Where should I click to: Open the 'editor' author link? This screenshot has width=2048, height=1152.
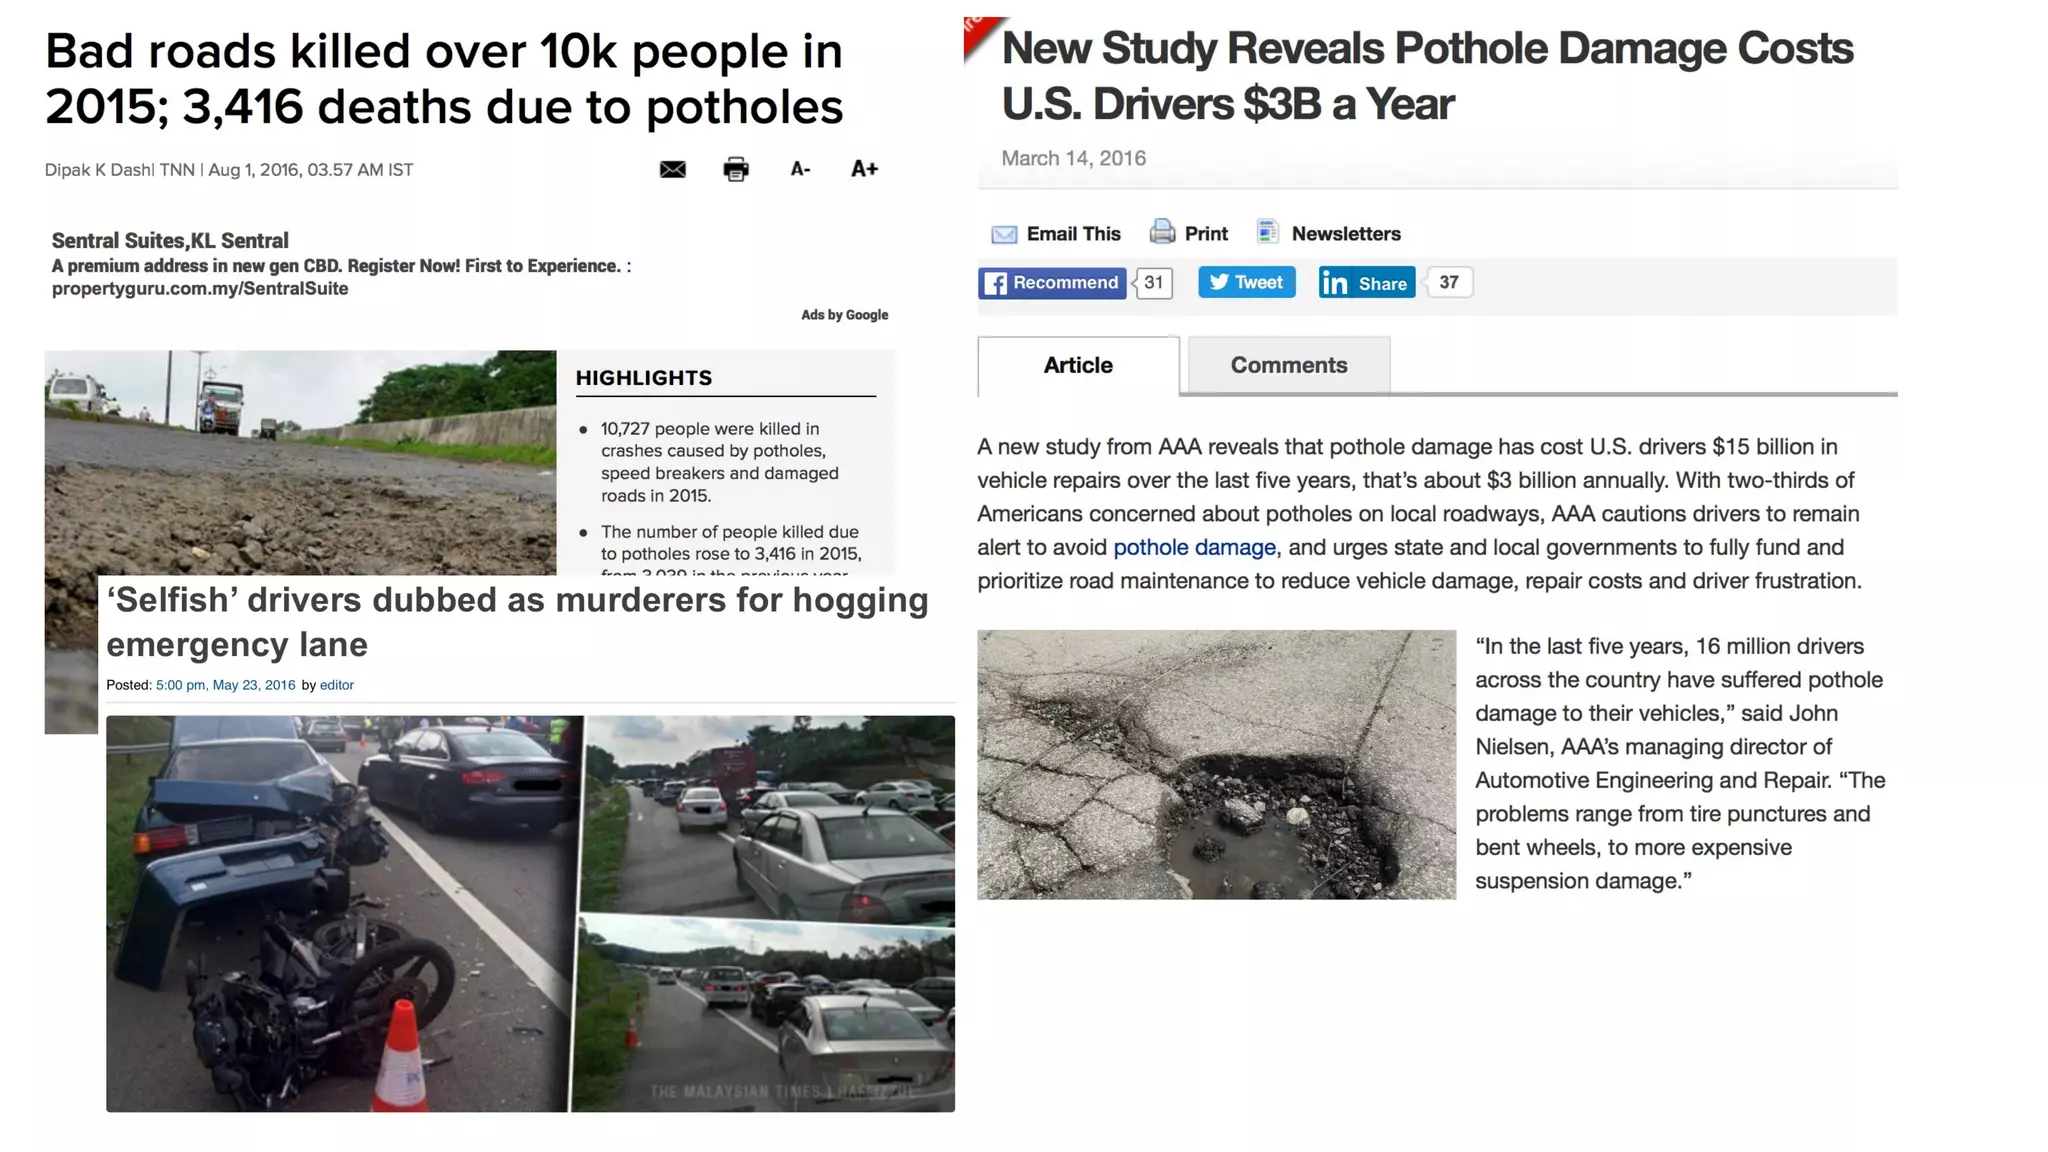click(x=336, y=685)
